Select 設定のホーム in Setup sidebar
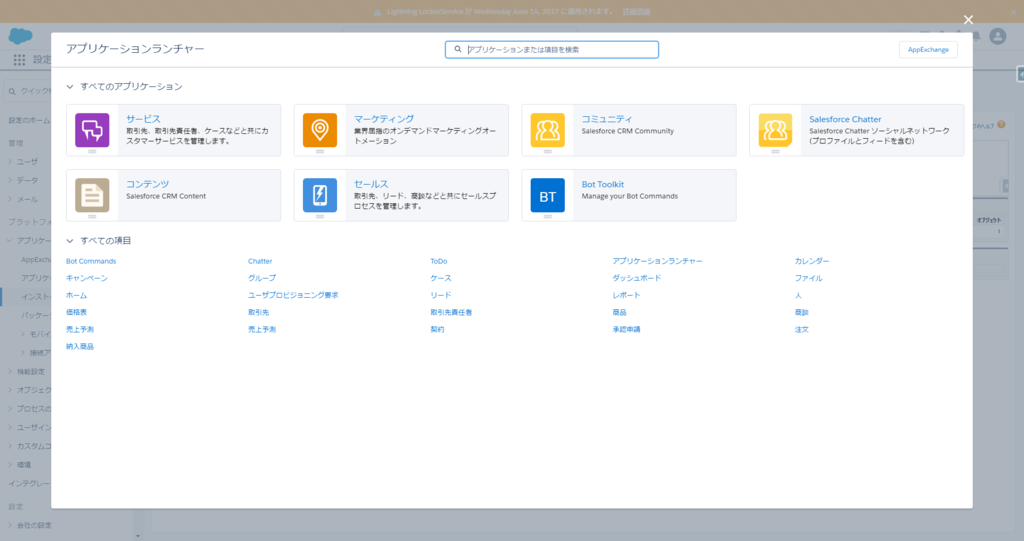Viewport: 1024px width, 541px height. pyautogui.click(x=29, y=120)
